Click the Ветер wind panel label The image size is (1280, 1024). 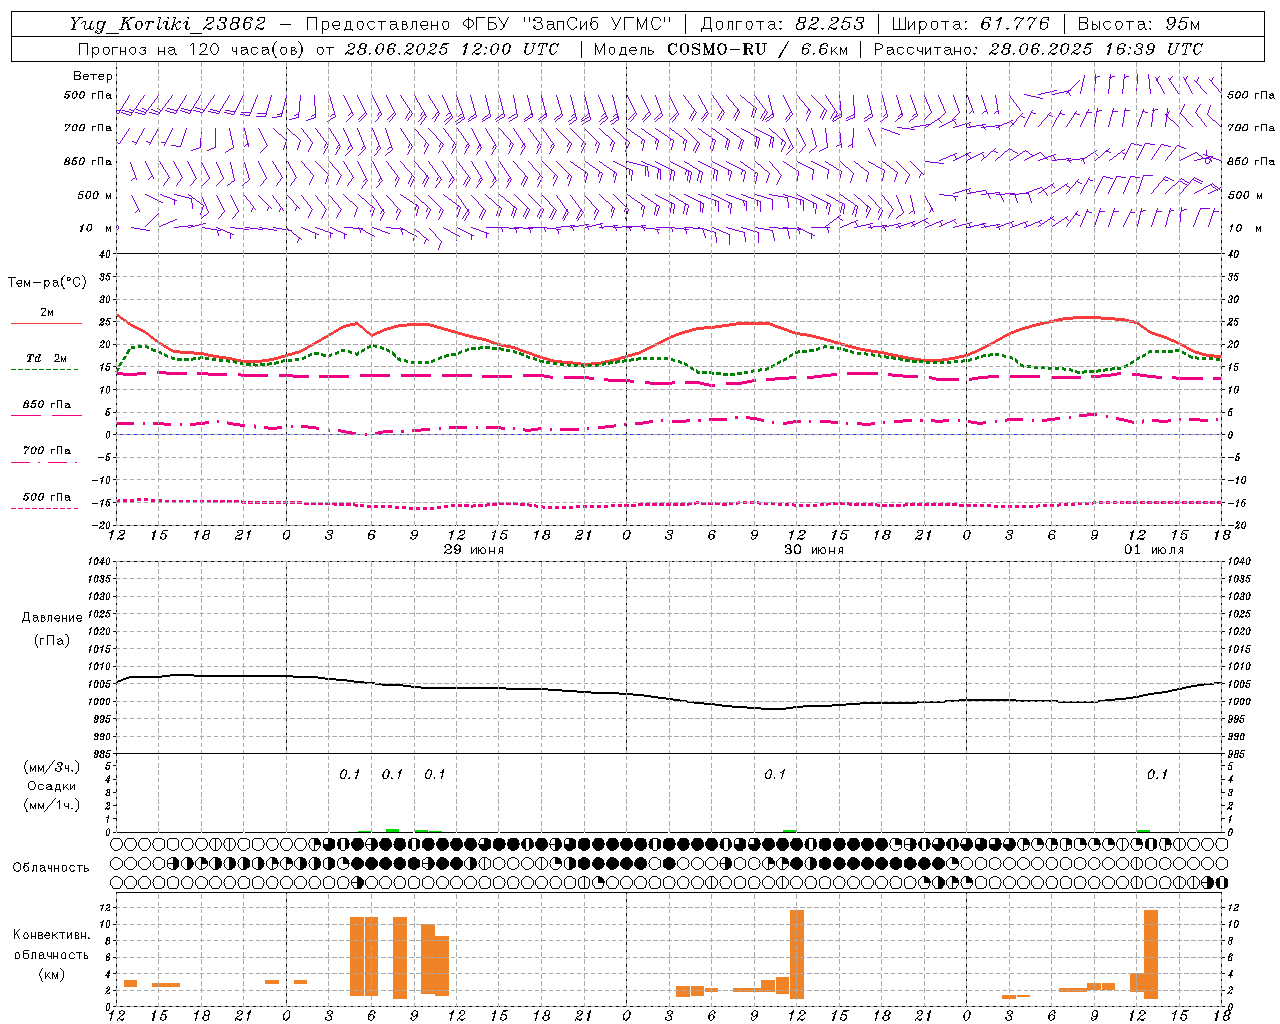click(93, 76)
